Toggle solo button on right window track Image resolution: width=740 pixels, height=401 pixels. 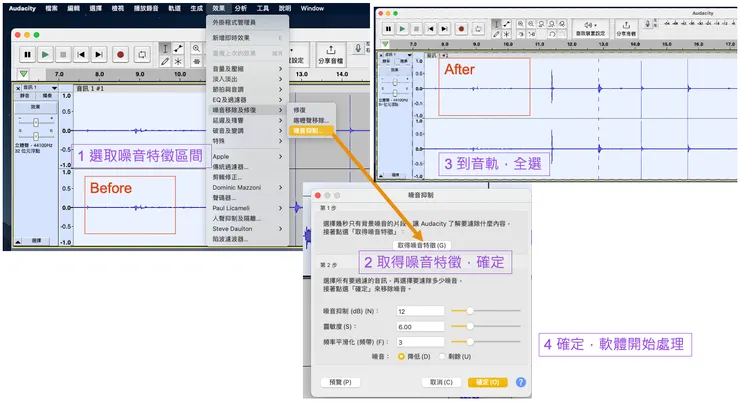404,61
